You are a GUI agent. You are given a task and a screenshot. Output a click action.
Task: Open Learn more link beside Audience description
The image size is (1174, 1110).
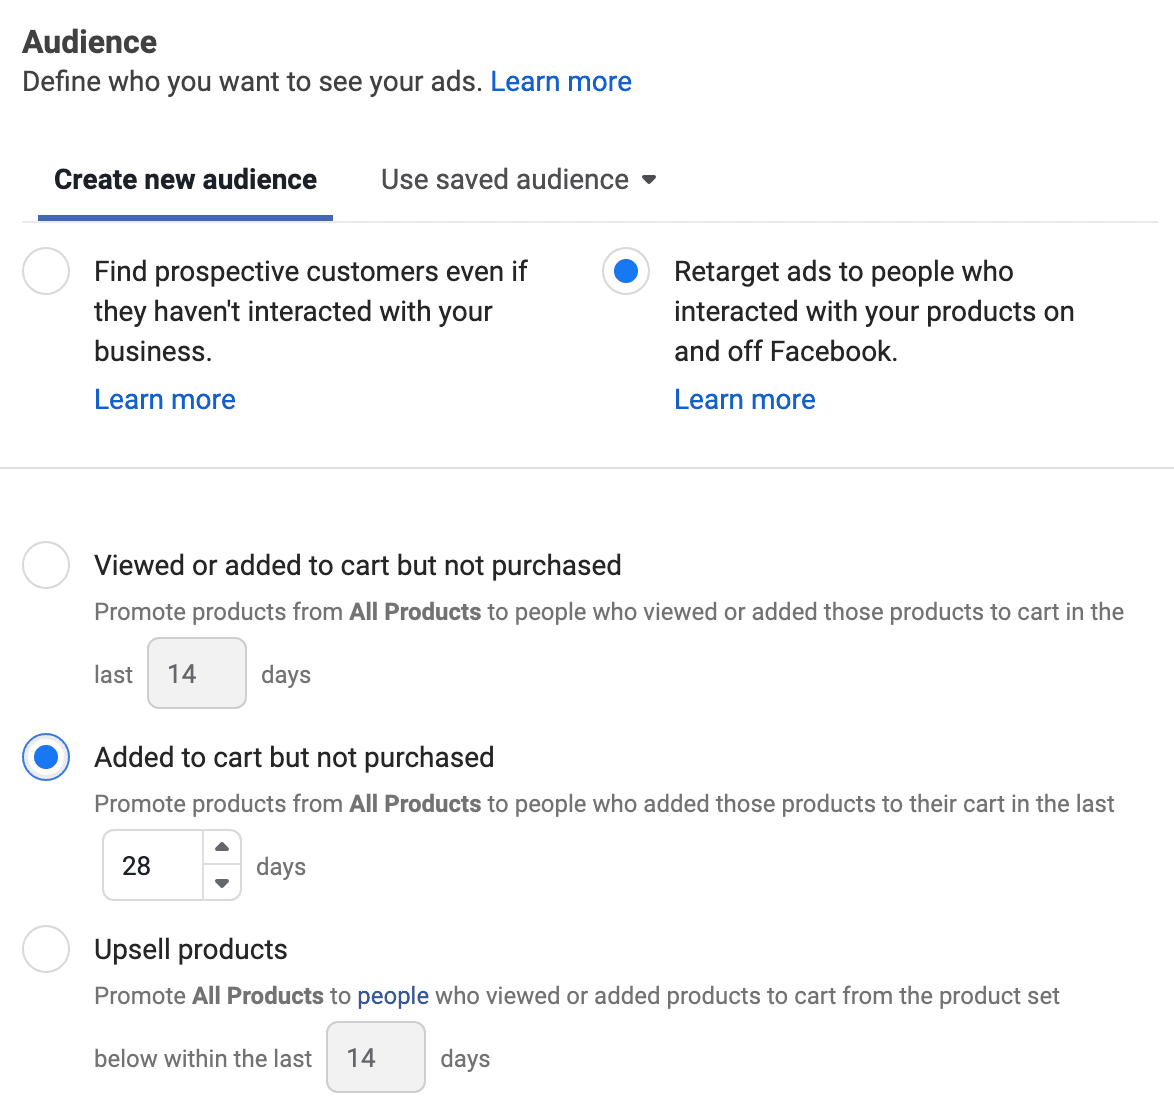click(x=561, y=82)
